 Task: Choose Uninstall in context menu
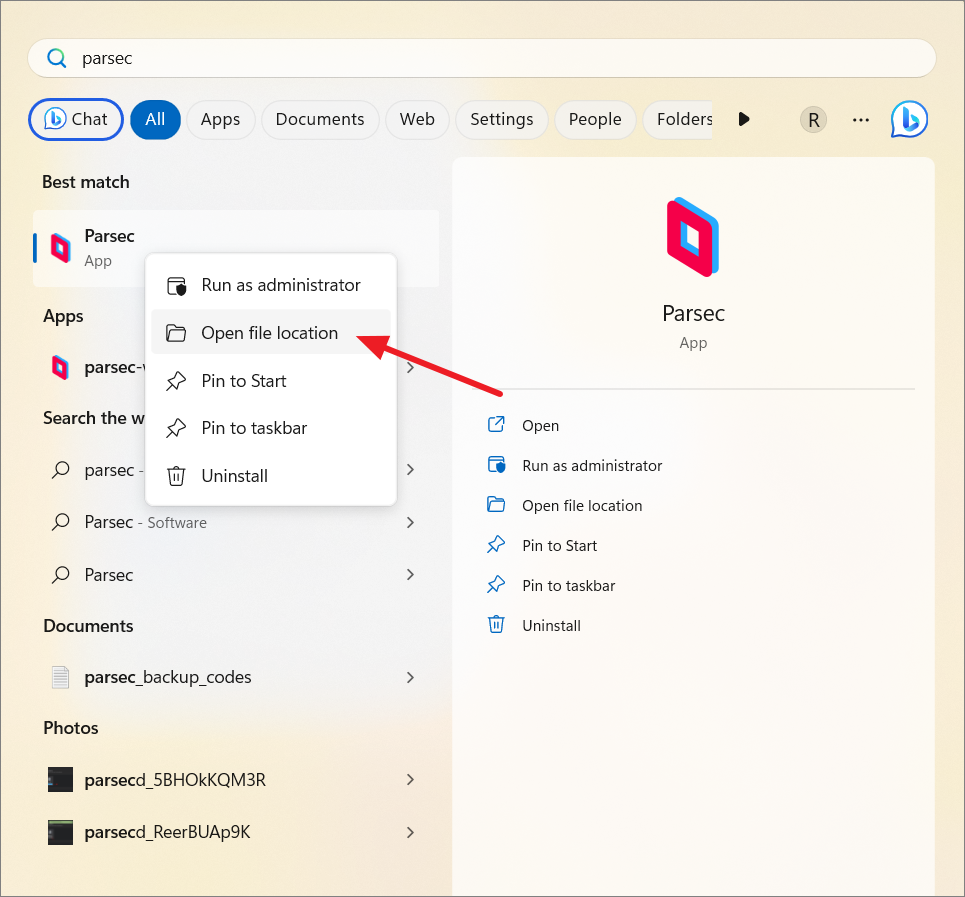pos(271,476)
